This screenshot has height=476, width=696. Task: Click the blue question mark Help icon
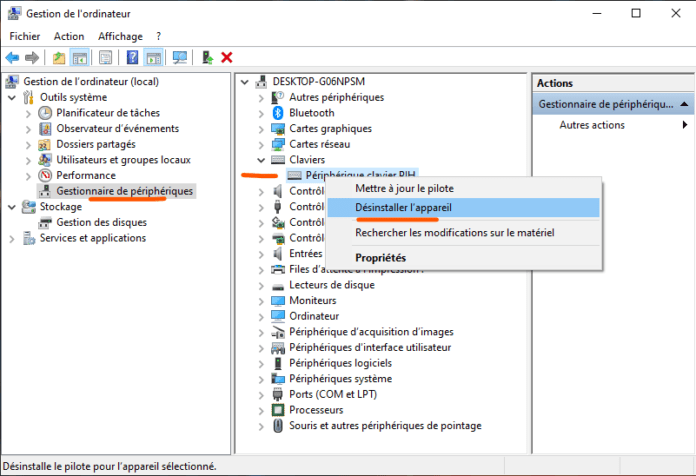(x=132, y=58)
